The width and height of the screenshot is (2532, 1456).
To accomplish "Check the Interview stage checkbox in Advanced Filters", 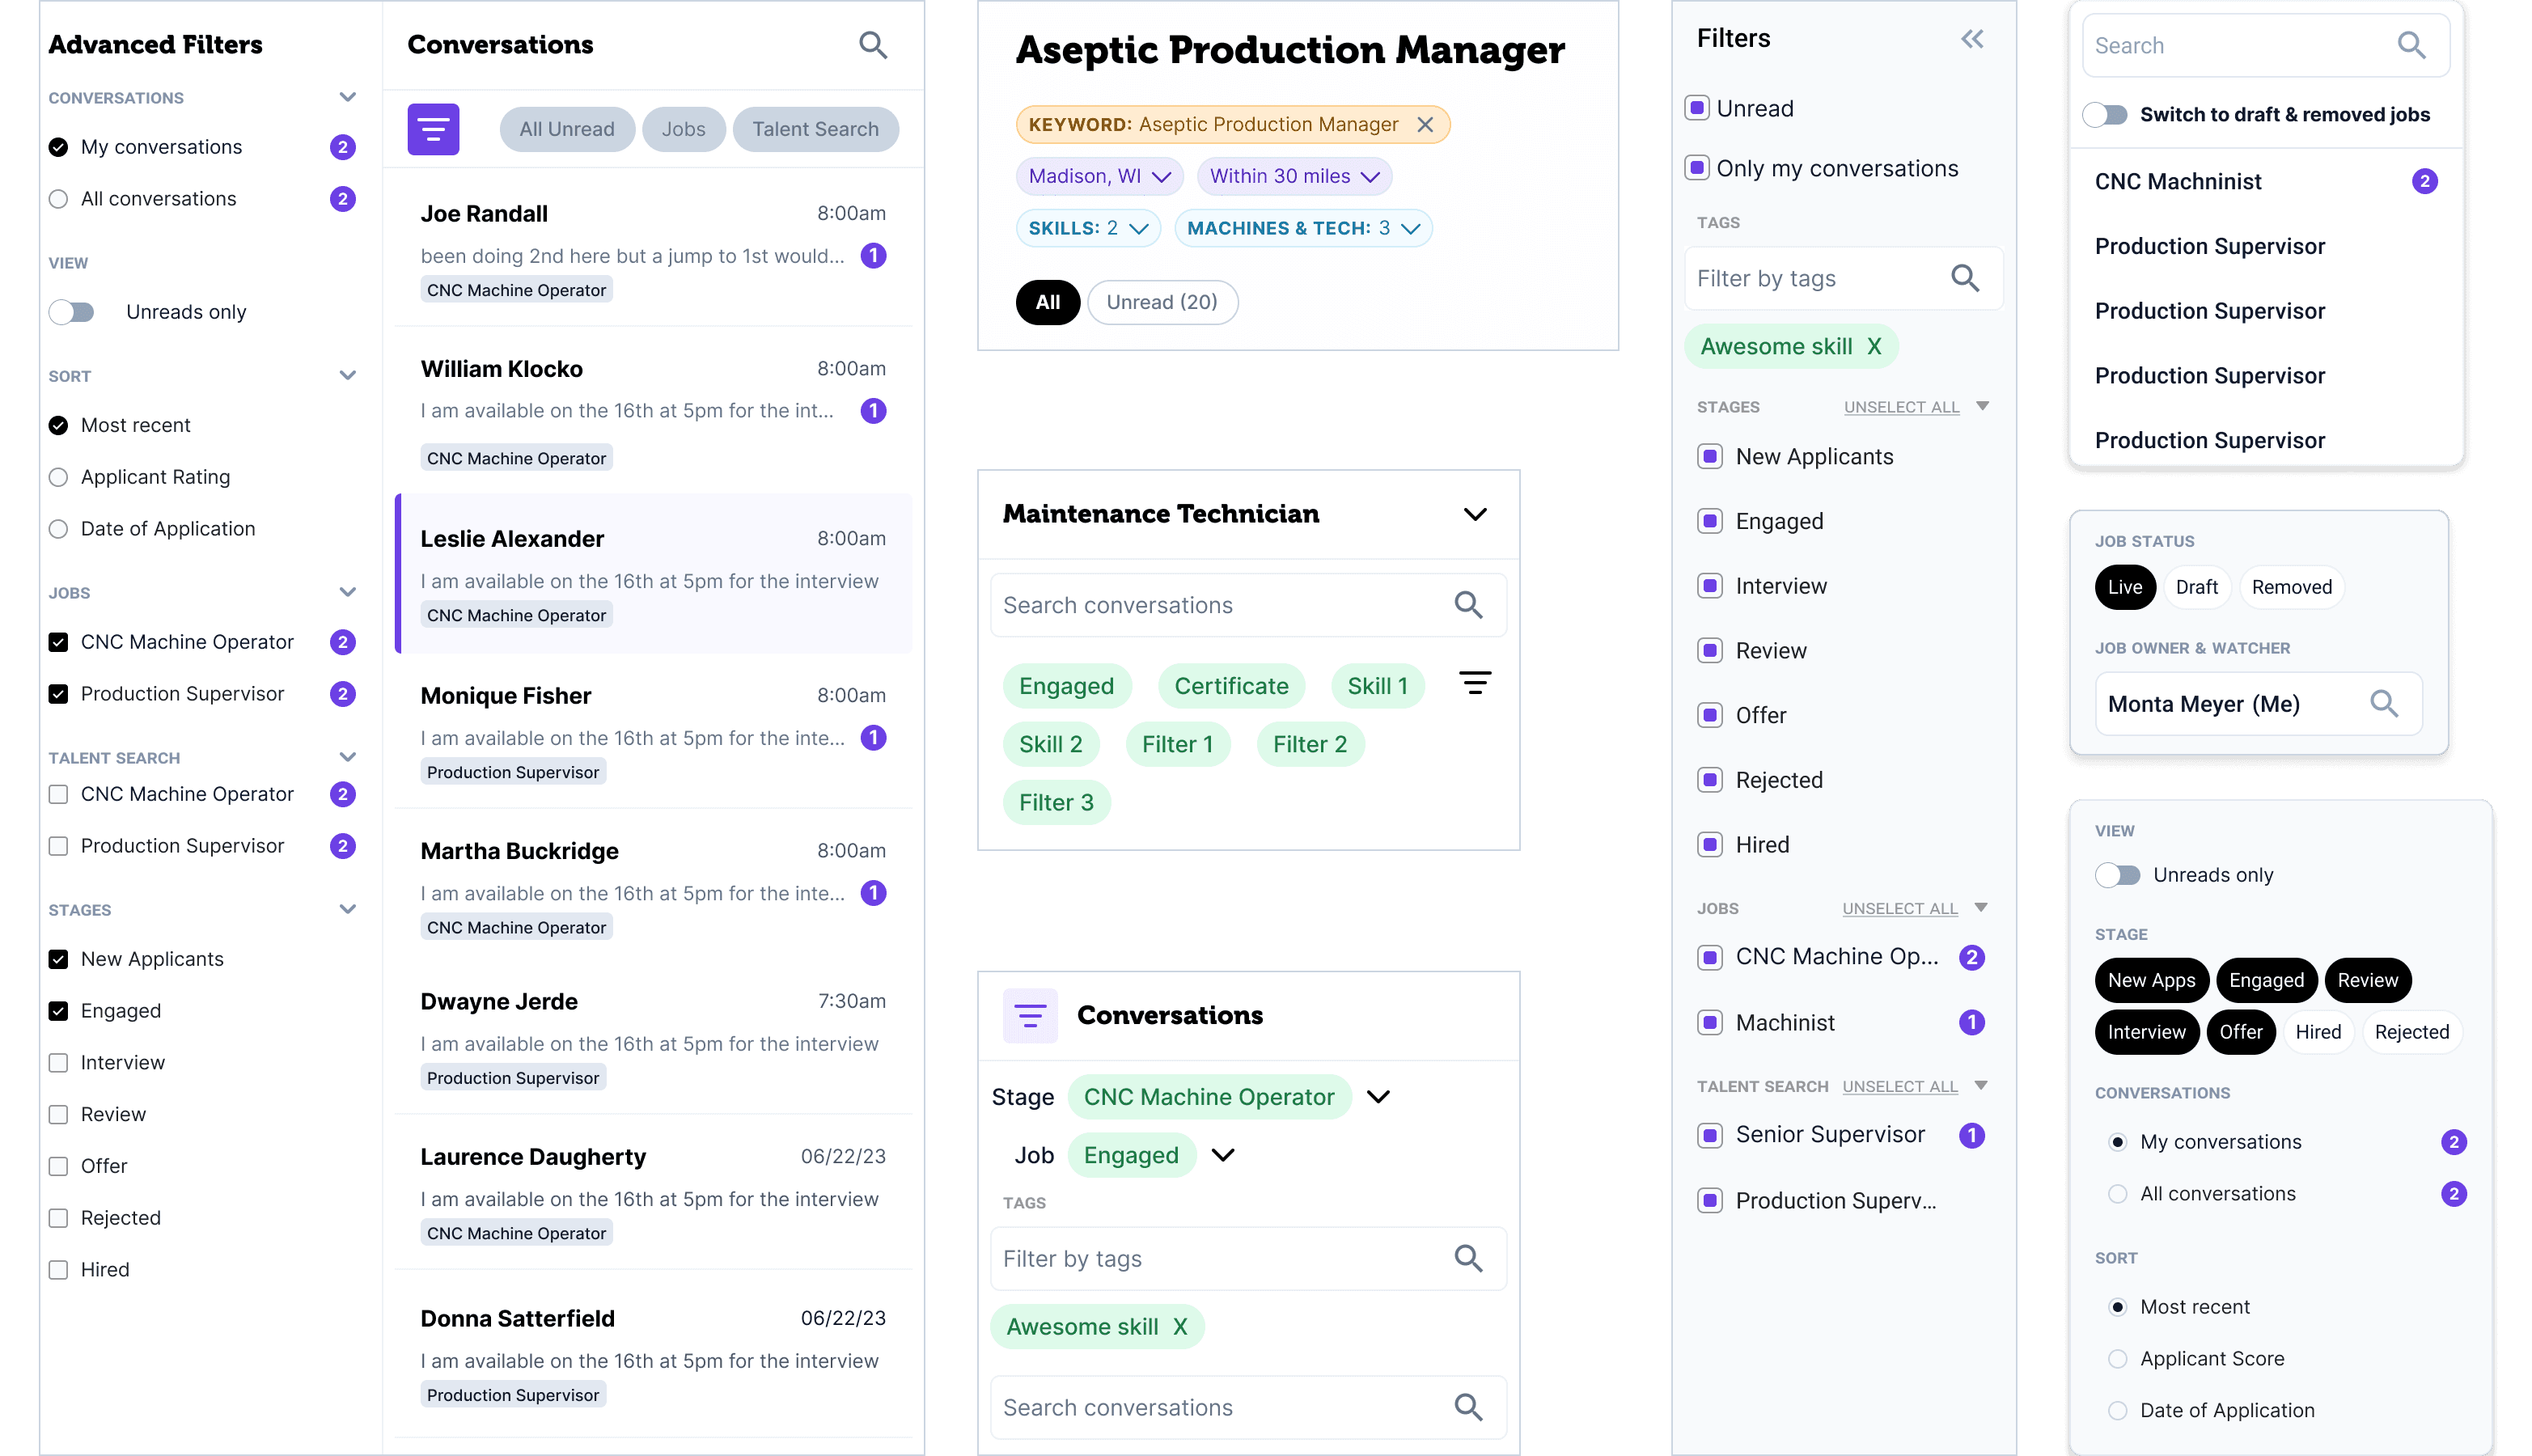I will pyautogui.click(x=59, y=1062).
